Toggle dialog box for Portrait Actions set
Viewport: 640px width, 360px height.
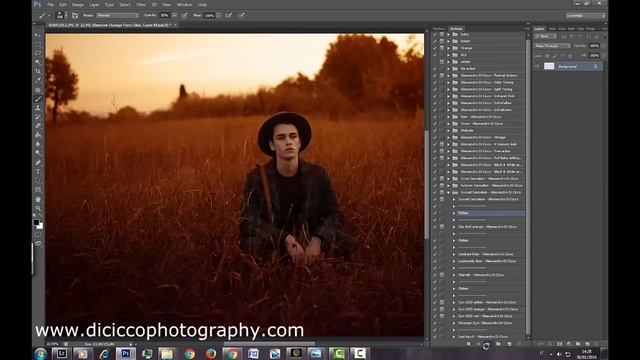pos(442,76)
